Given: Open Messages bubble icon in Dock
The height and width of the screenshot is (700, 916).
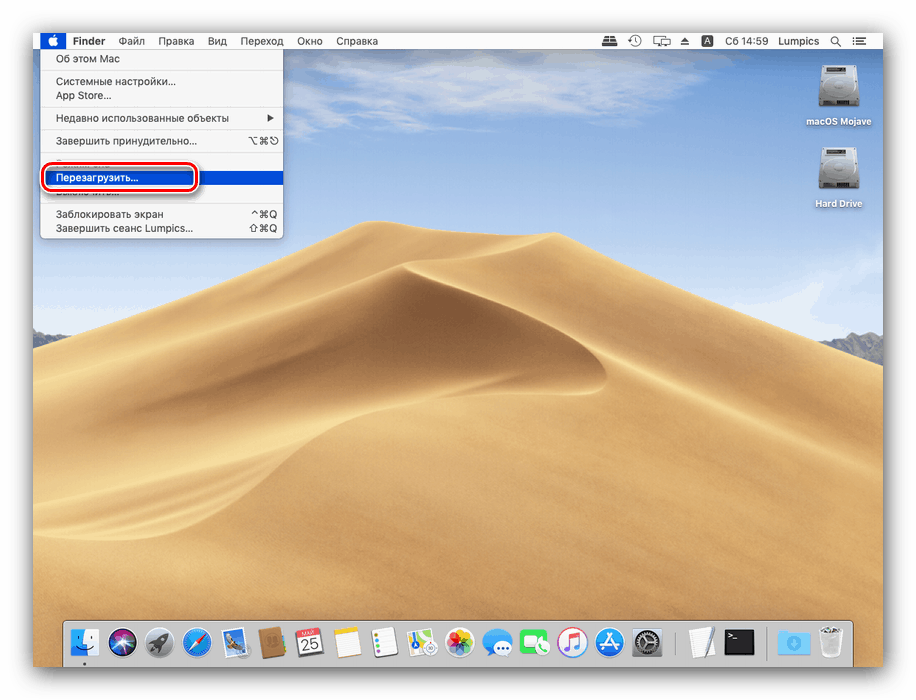Looking at the screenshot, I should pos(497,643).
